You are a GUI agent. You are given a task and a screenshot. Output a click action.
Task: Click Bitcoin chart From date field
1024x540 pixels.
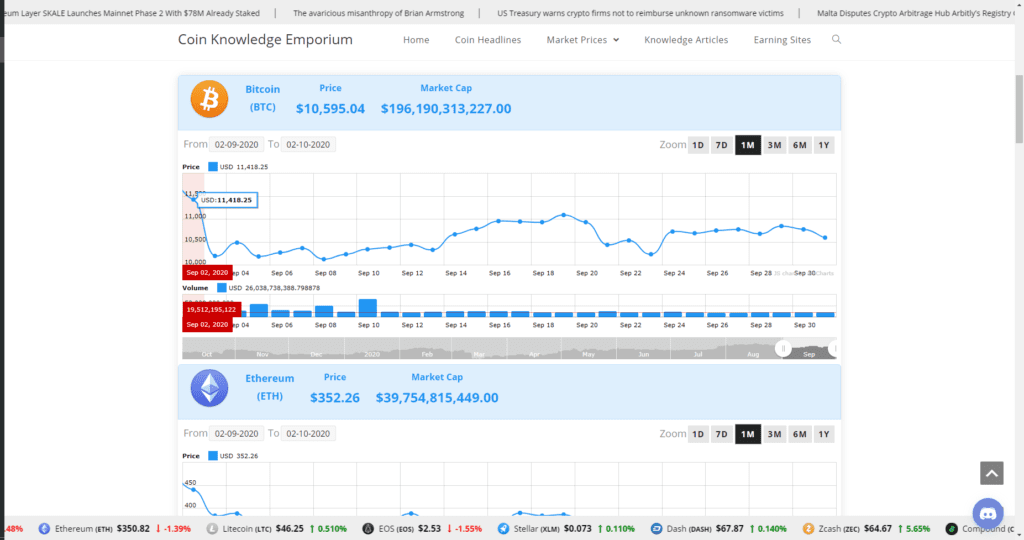[x=236, y=144]
